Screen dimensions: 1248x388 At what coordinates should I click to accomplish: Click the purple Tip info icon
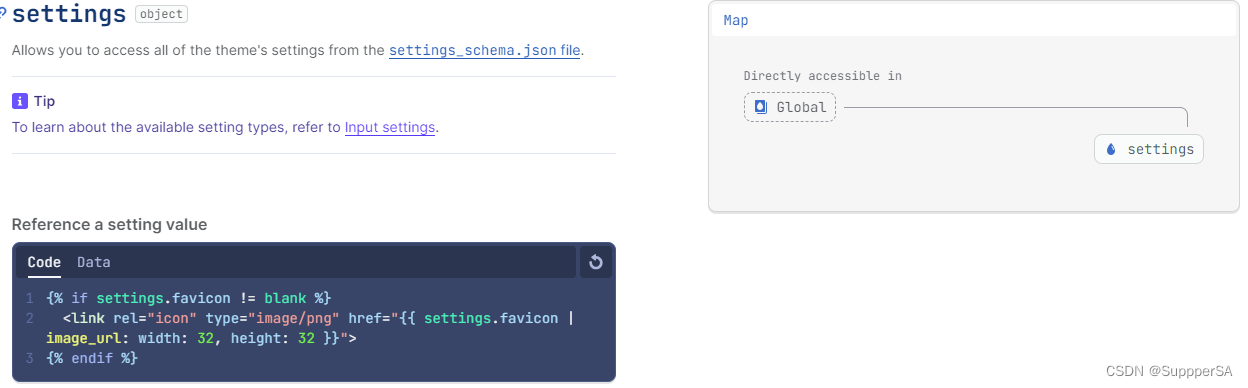pos(19,101)
